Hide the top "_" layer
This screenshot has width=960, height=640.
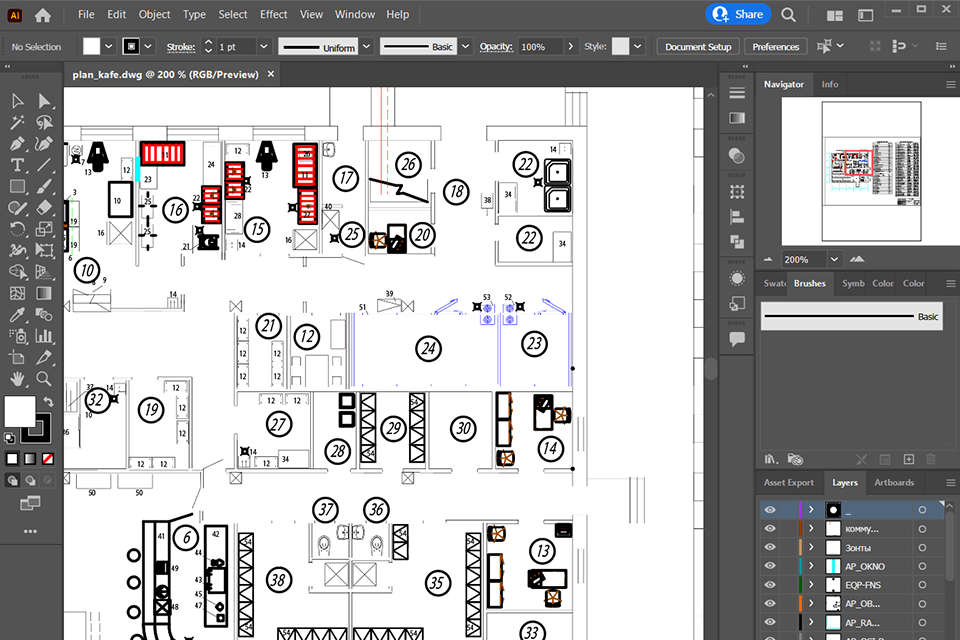point(770,510)
